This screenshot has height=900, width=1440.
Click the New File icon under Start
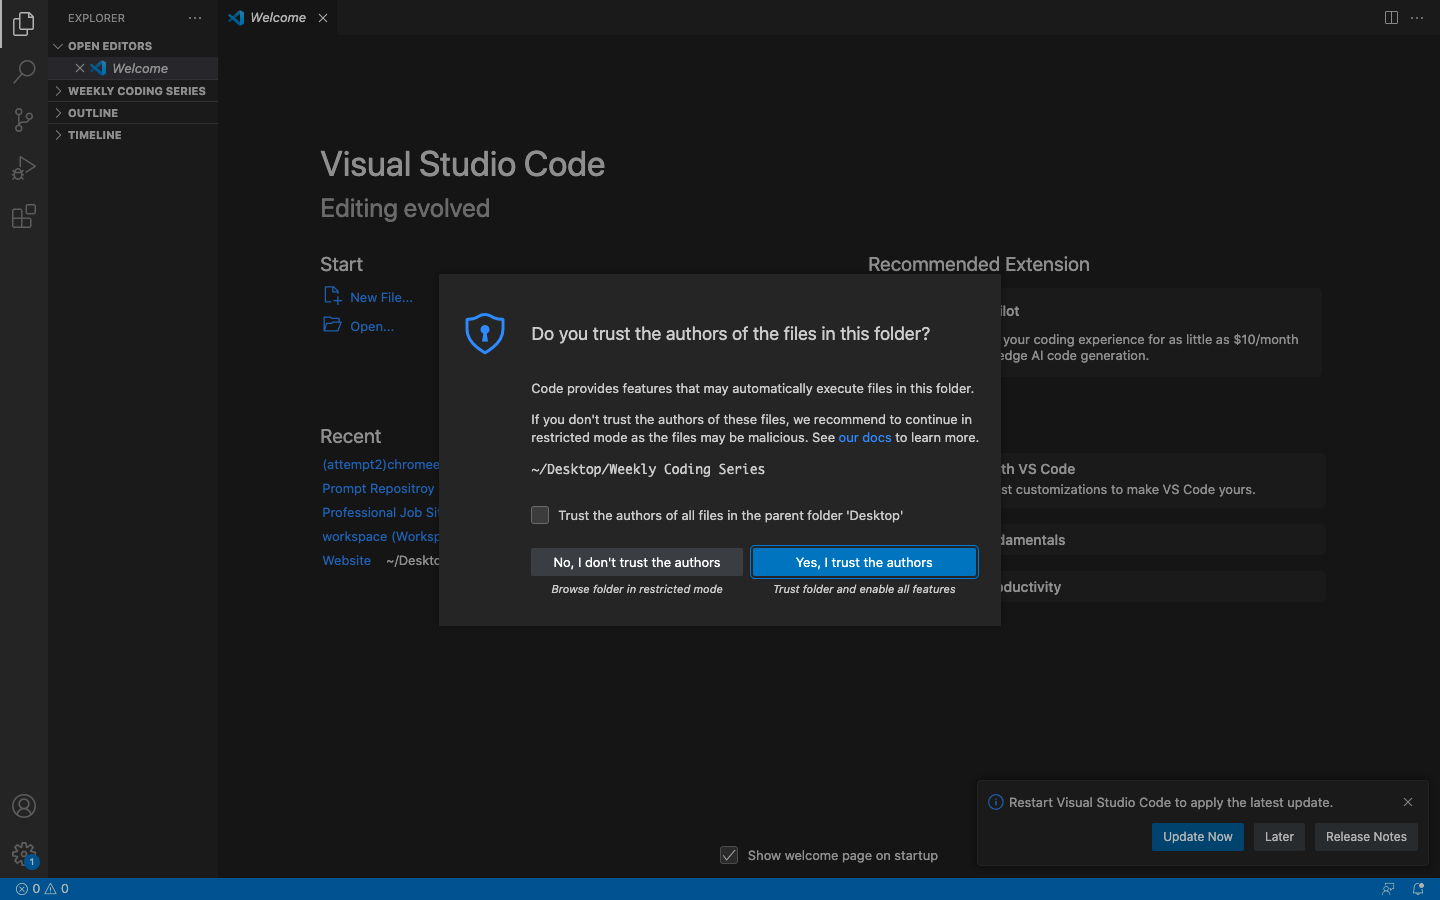click(x=332, y=295)
